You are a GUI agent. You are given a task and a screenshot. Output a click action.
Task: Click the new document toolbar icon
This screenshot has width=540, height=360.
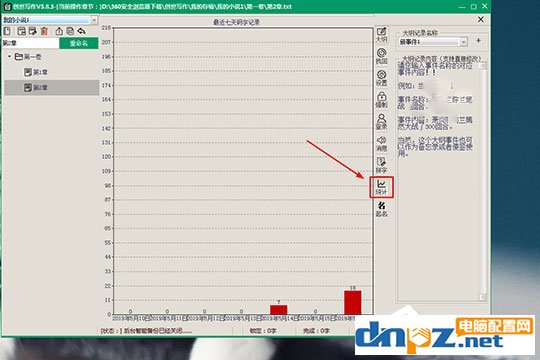[x=7, y=31]
